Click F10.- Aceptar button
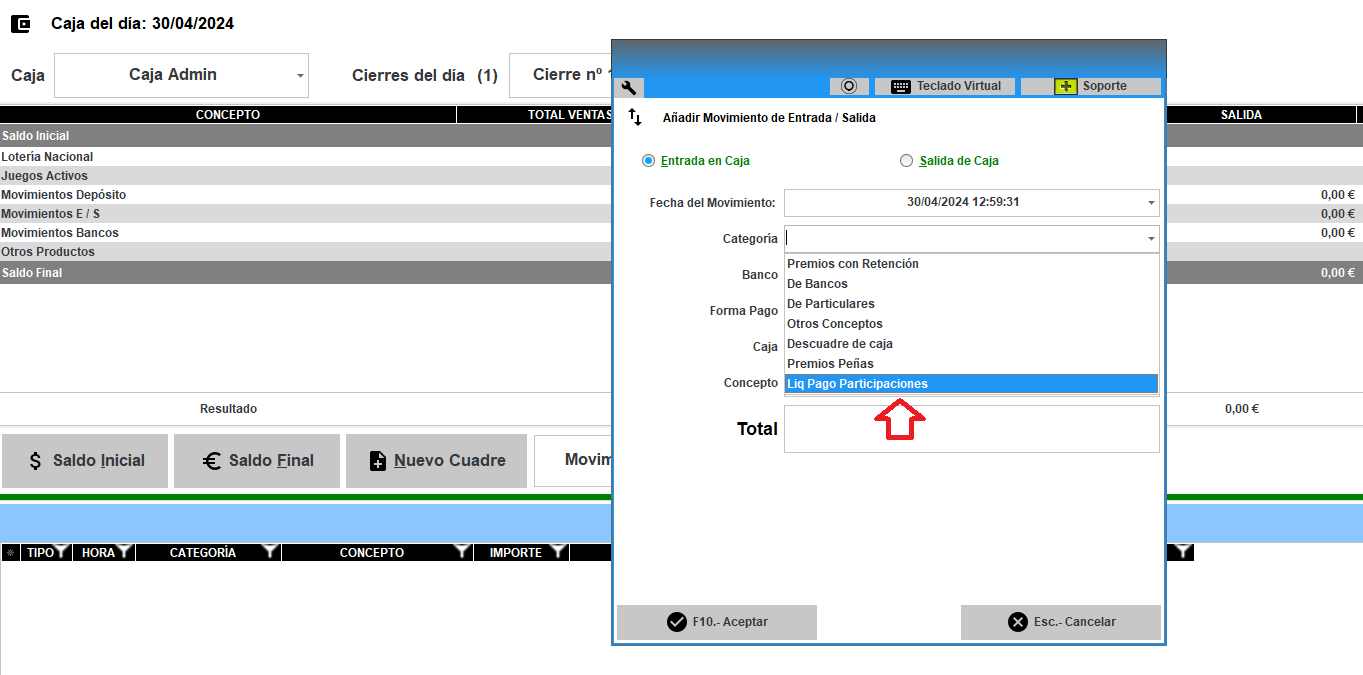This screenshot has width=1363, height=675. 717,622
